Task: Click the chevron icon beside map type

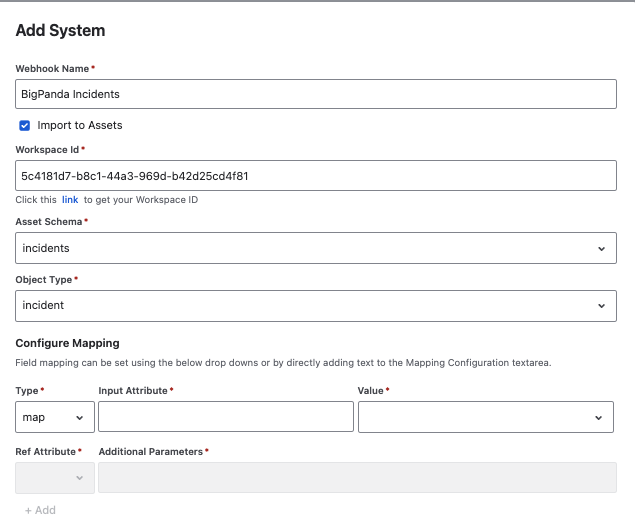Action: pyautogui.click(x=80, y=418)
